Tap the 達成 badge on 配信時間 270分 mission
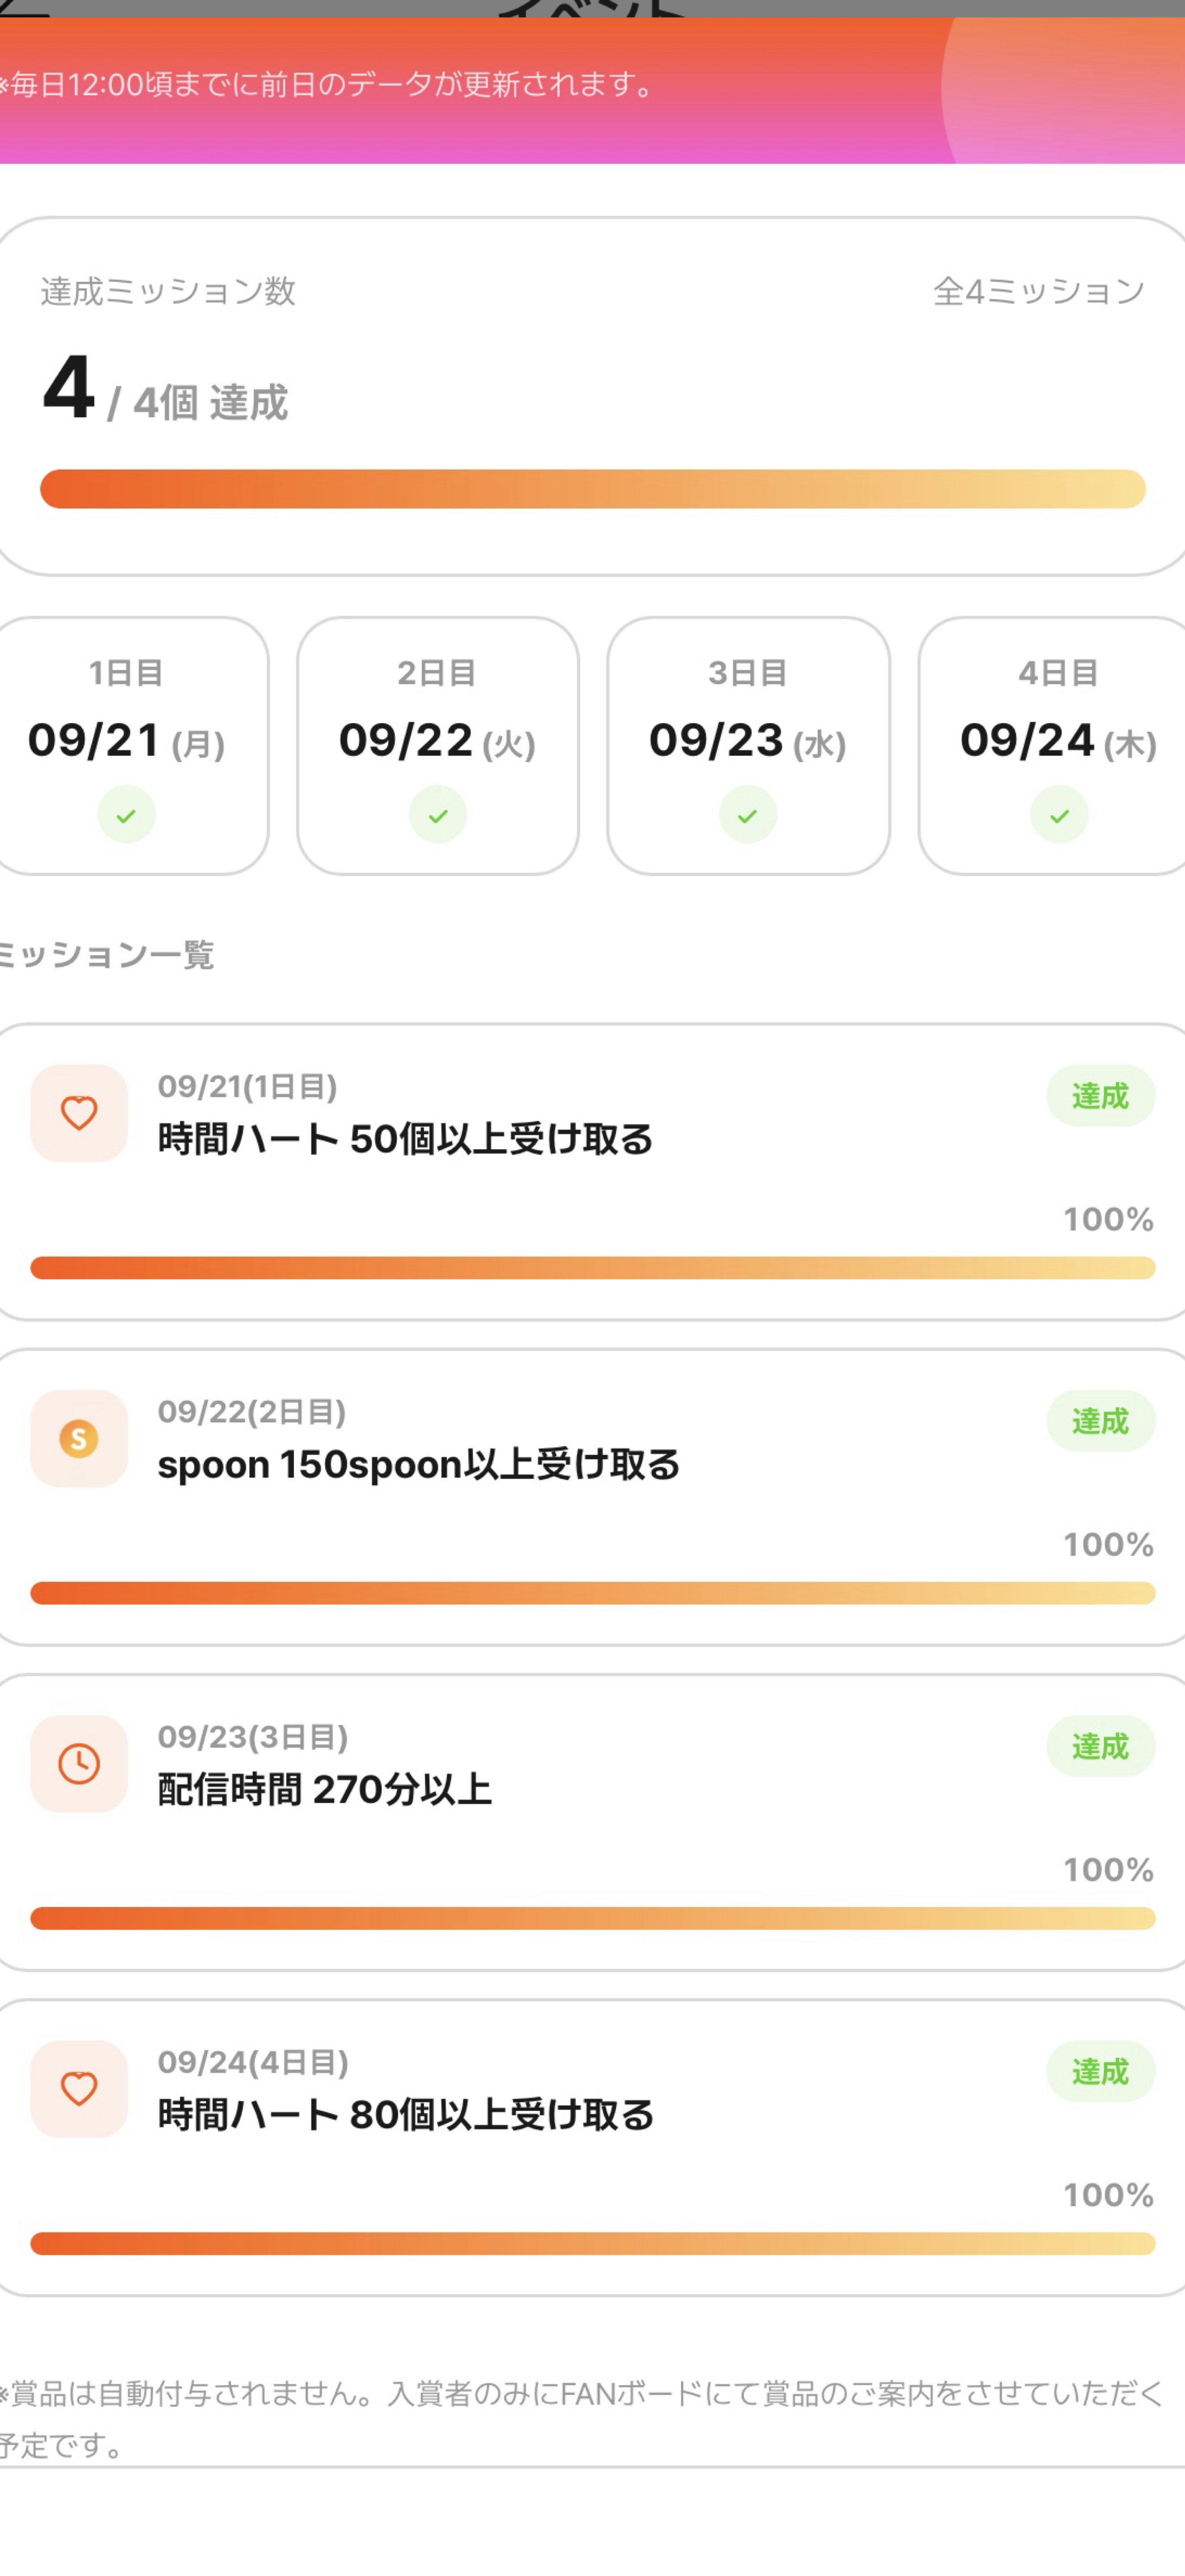1185x2576 pixels. (1100, 1746)
